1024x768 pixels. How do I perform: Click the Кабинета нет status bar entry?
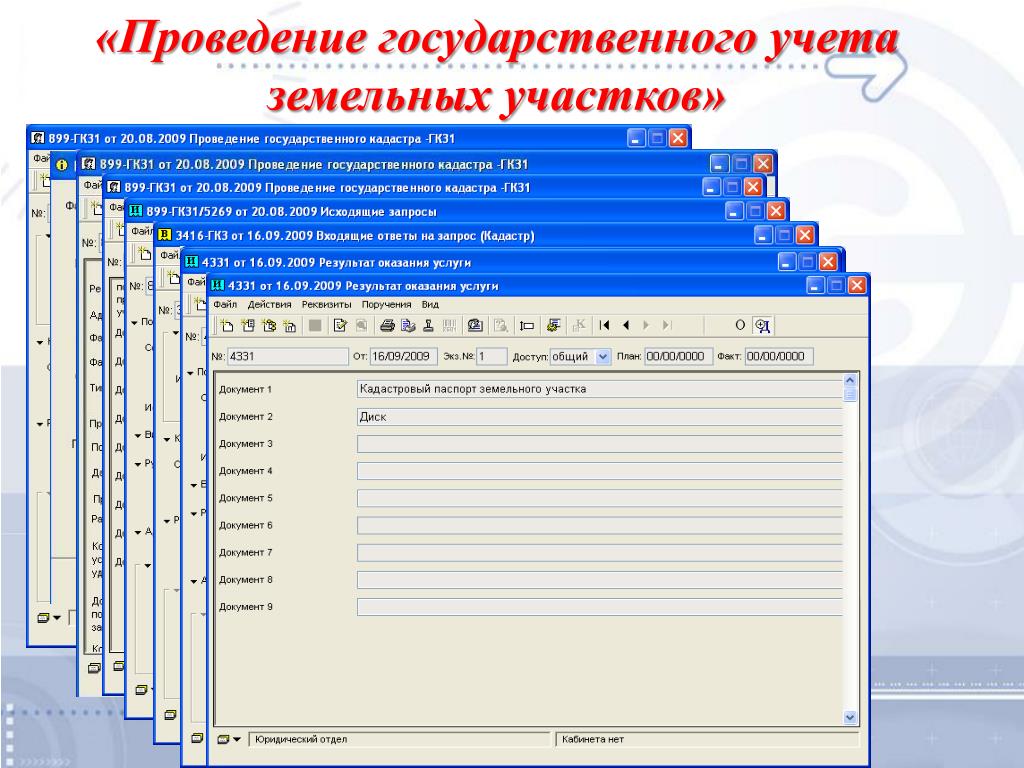tap(707, 739)
